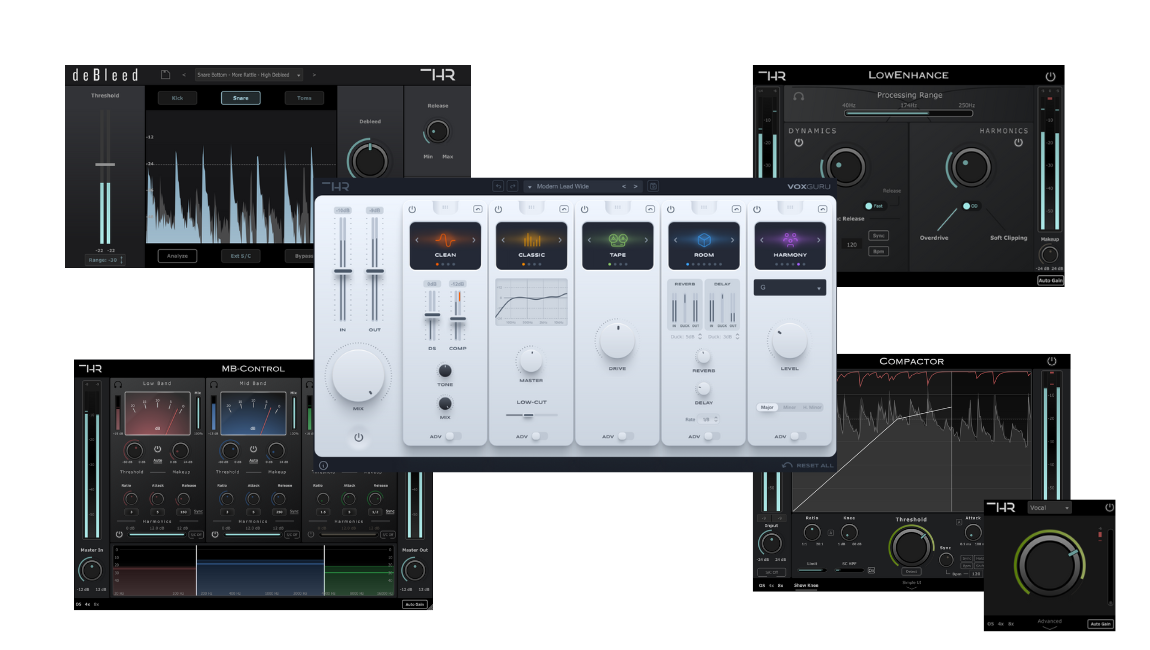Screen dimensions: 1150x650
Task: Enable the ADV switch in the ROOM module
Action: coord(711,437)
